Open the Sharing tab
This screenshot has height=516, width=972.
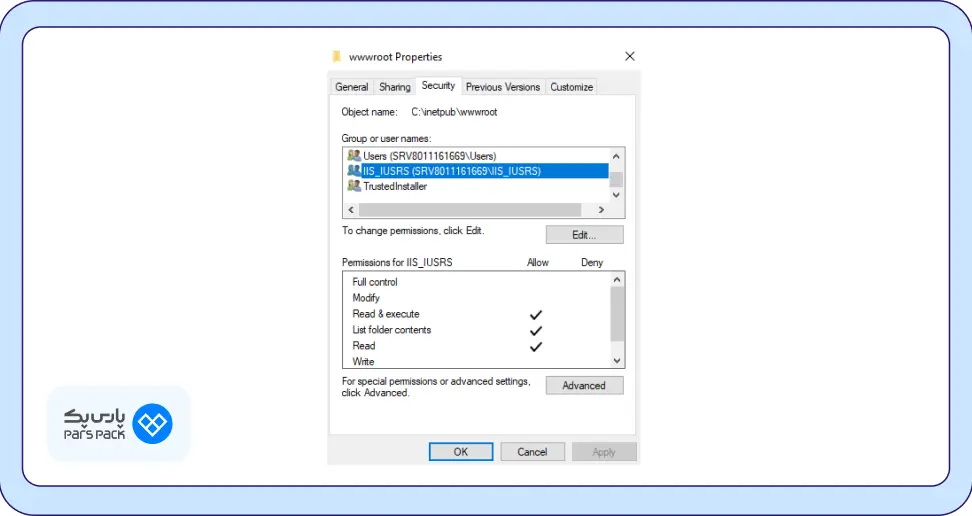395,87
